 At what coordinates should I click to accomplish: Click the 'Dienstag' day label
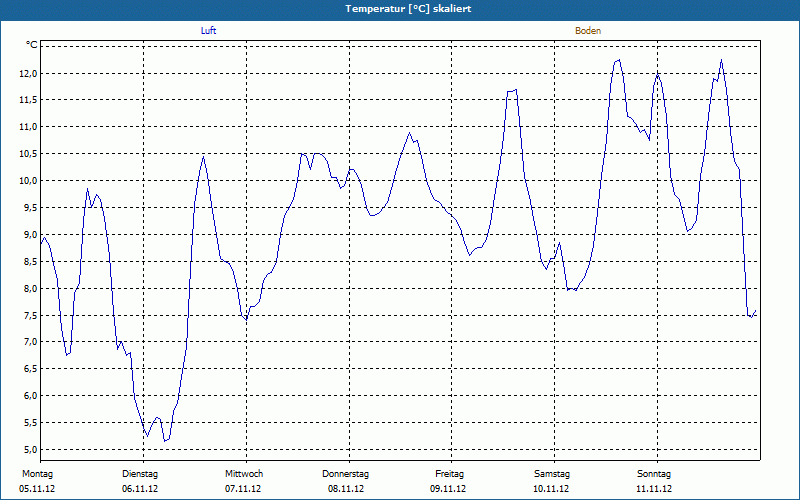[140, 474]
